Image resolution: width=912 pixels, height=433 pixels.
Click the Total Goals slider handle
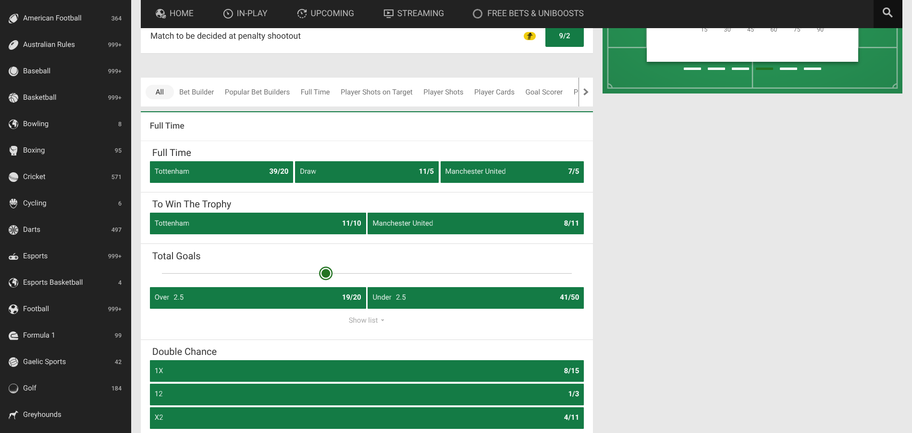[326, 273]
